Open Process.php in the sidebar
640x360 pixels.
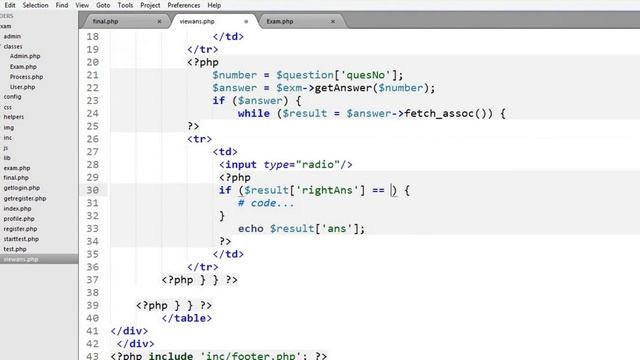[x=27, y=77]
